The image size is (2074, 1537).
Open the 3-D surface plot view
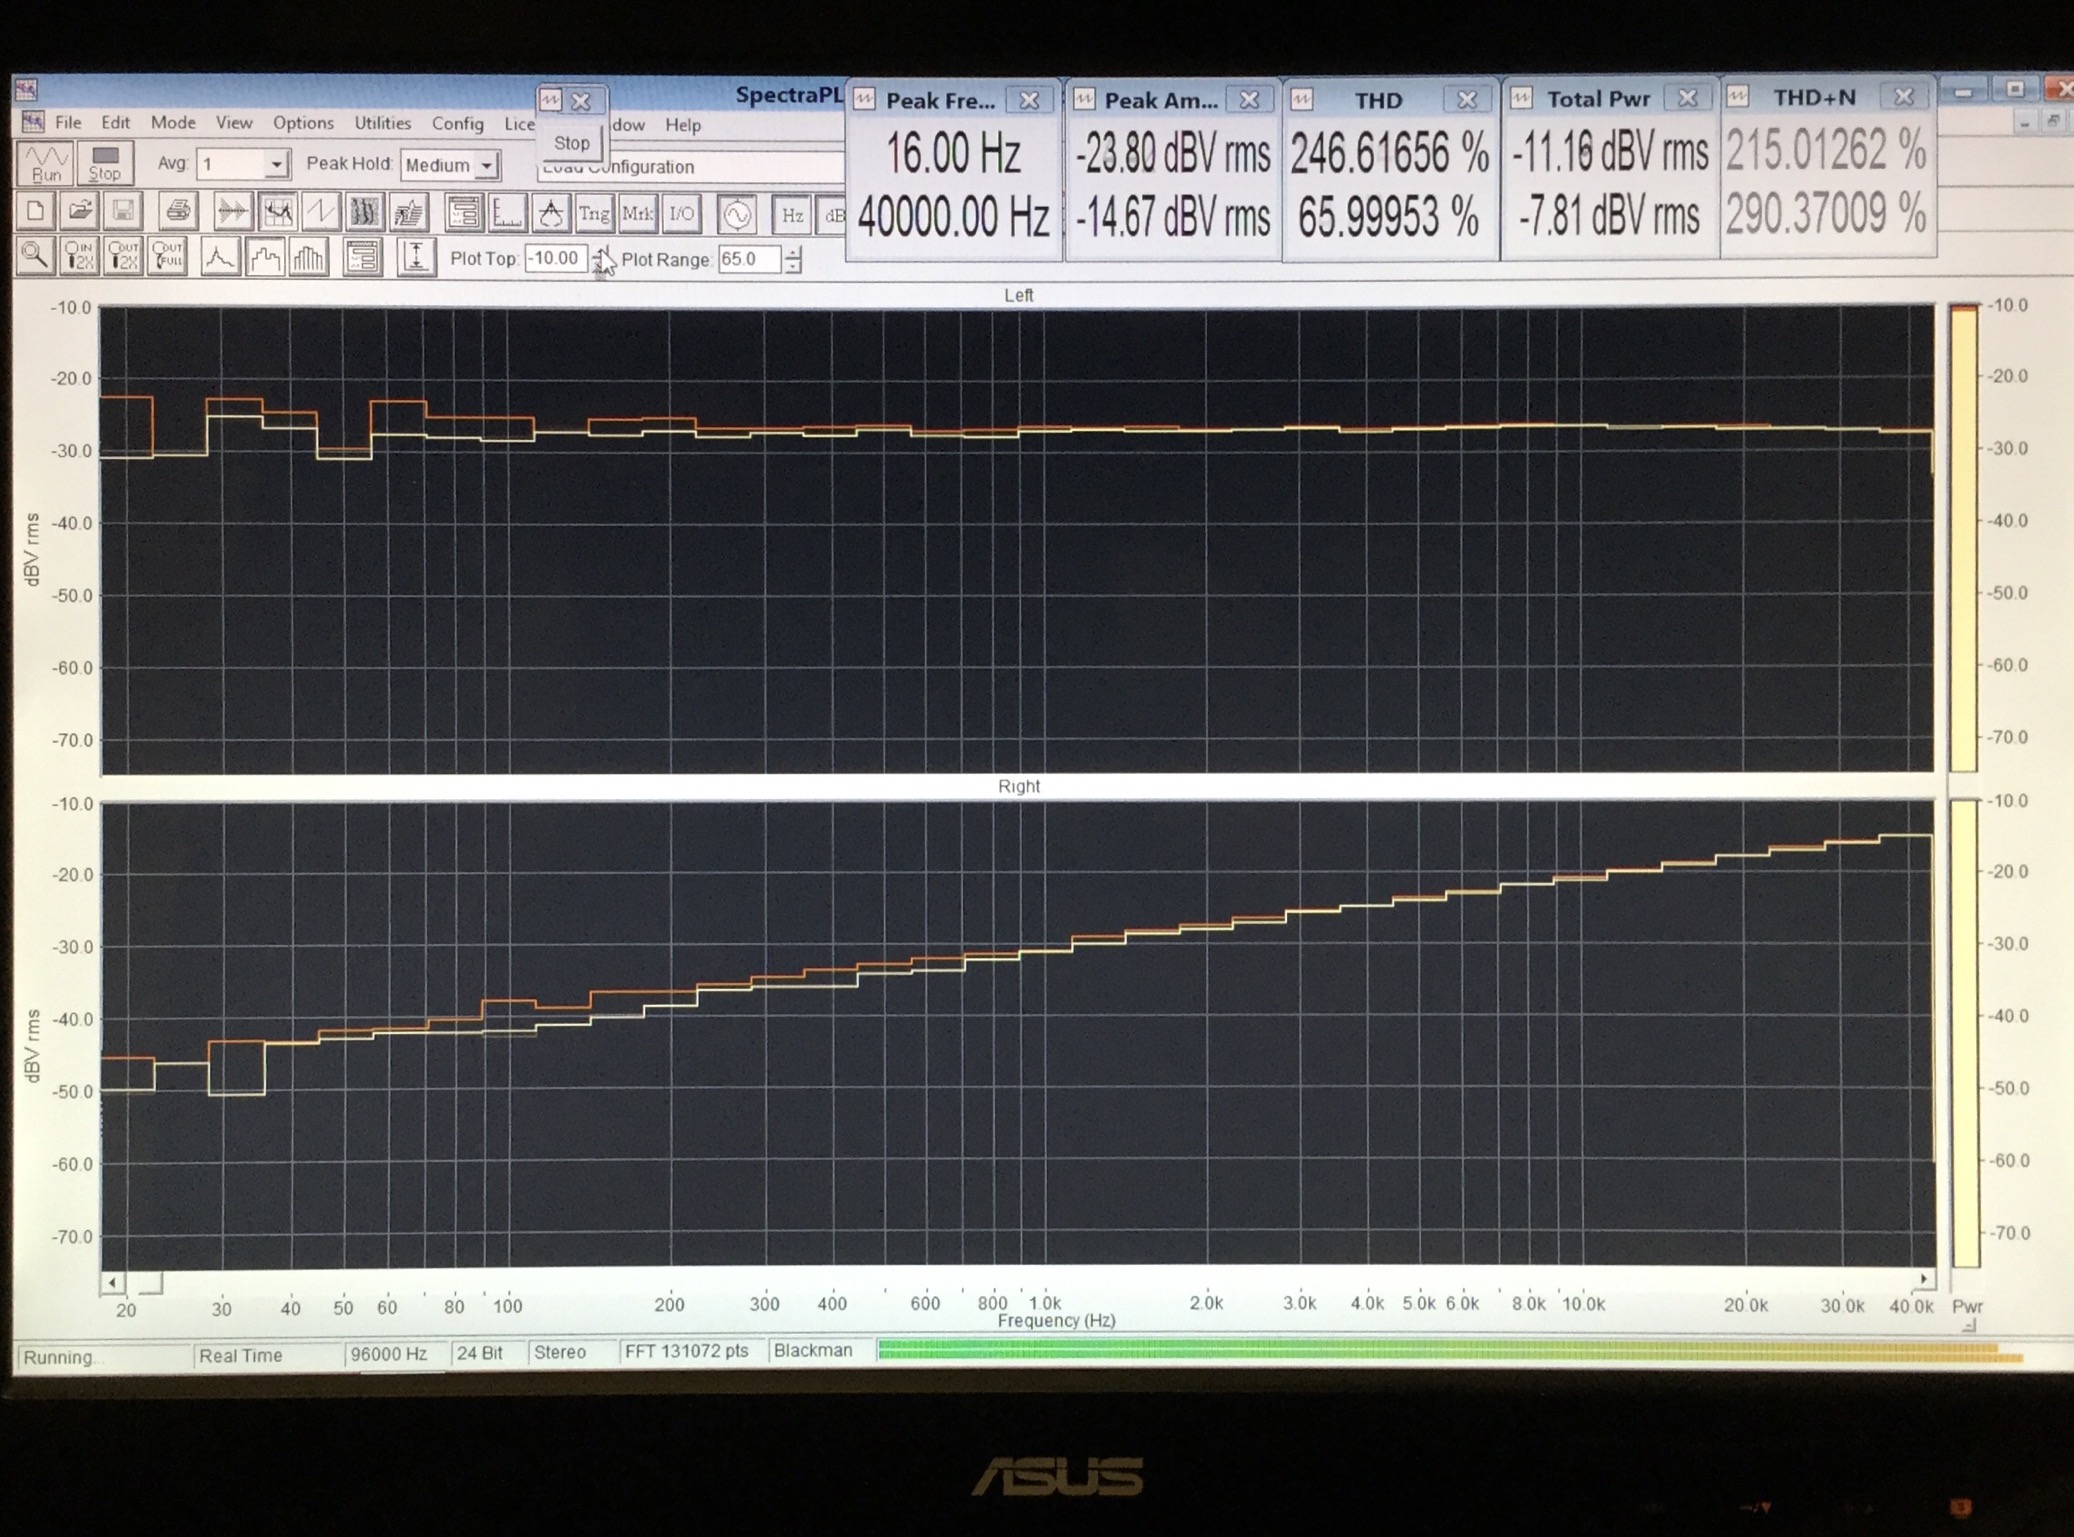(408, 211)
